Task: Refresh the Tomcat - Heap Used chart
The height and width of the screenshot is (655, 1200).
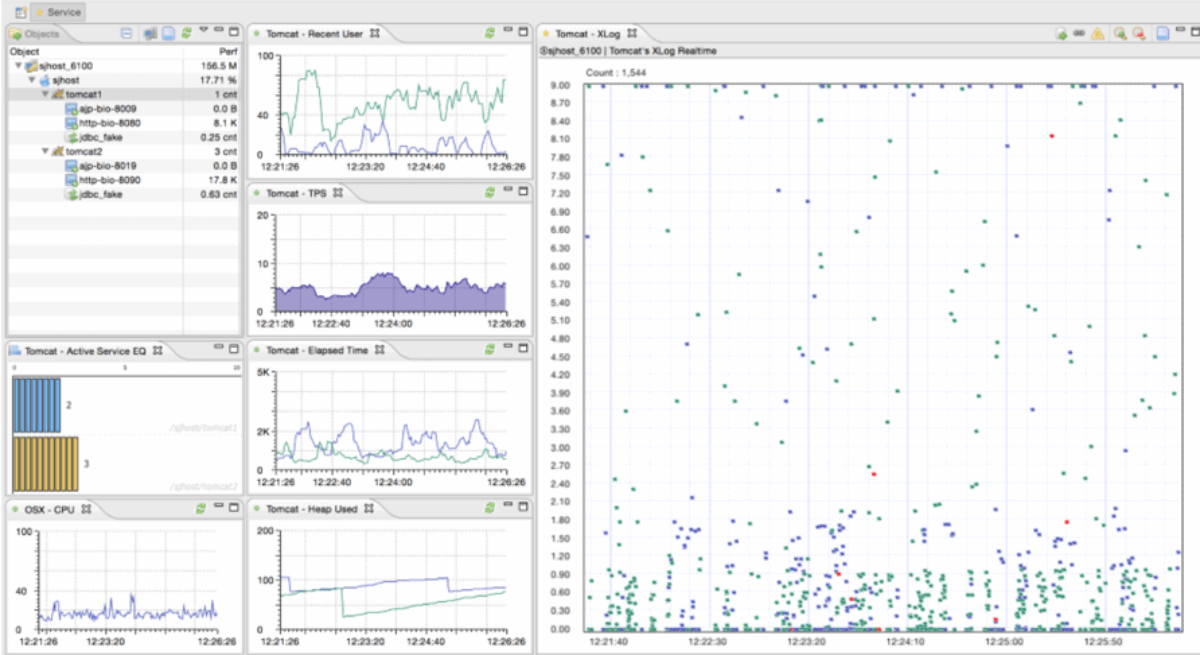Action: (x=489, y=508)
